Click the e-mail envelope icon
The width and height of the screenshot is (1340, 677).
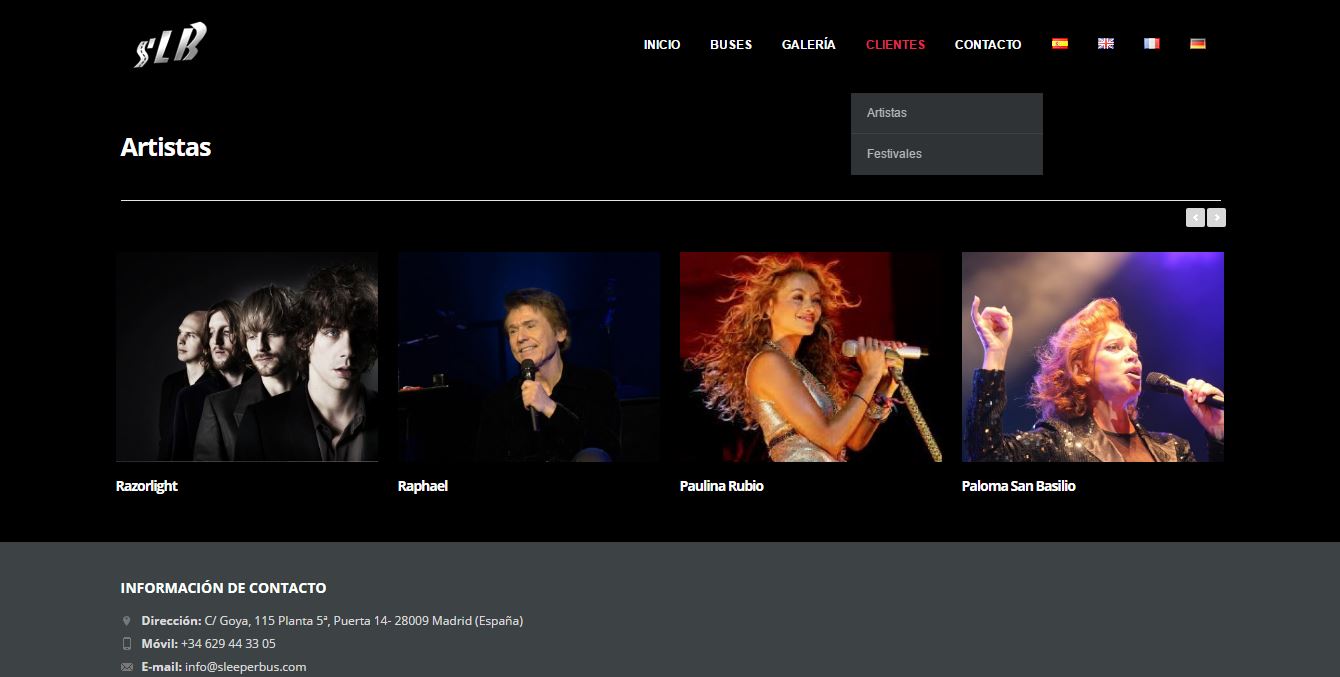point(126,667)
